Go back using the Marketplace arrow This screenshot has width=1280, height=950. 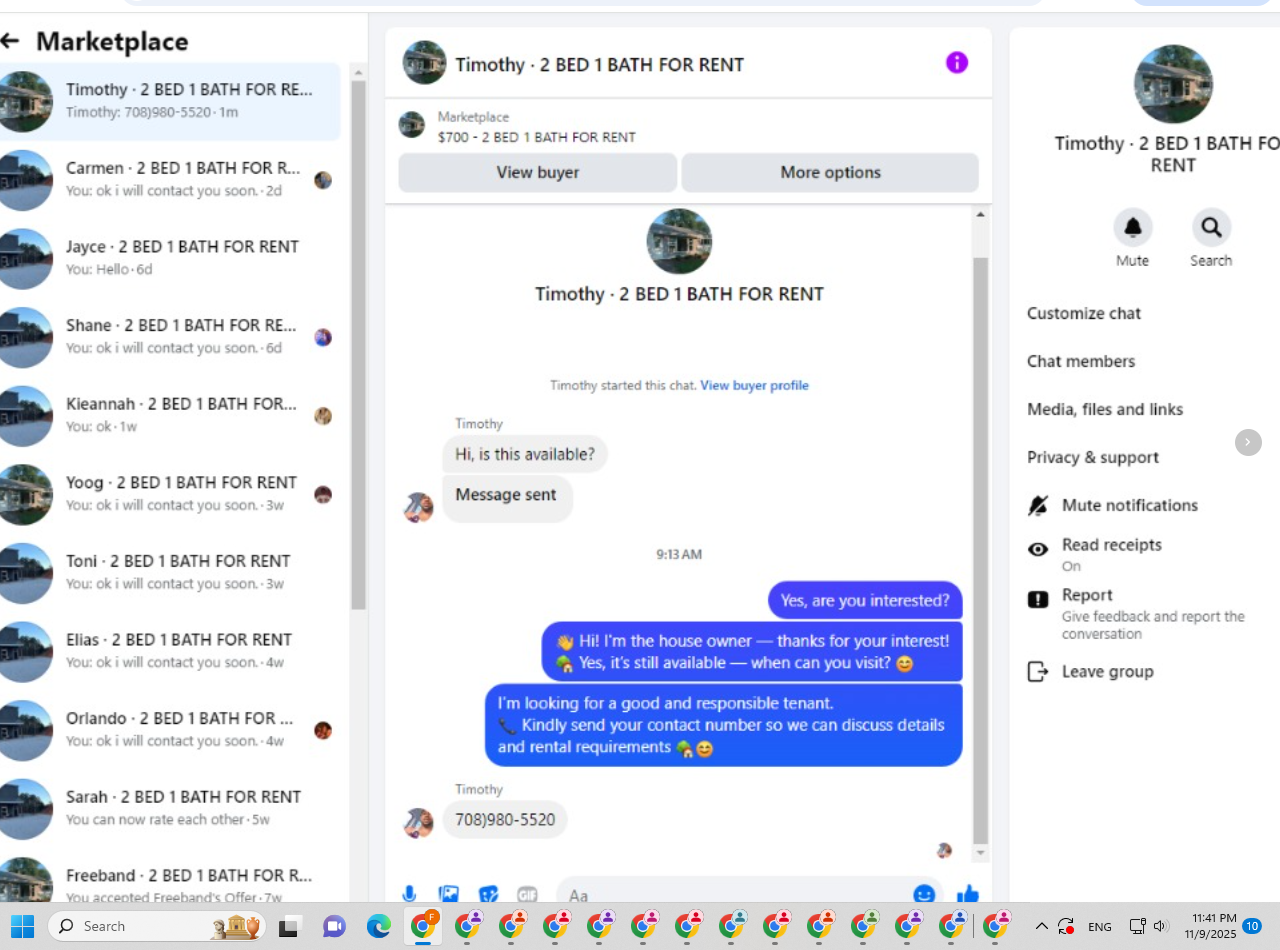point(10,41)
